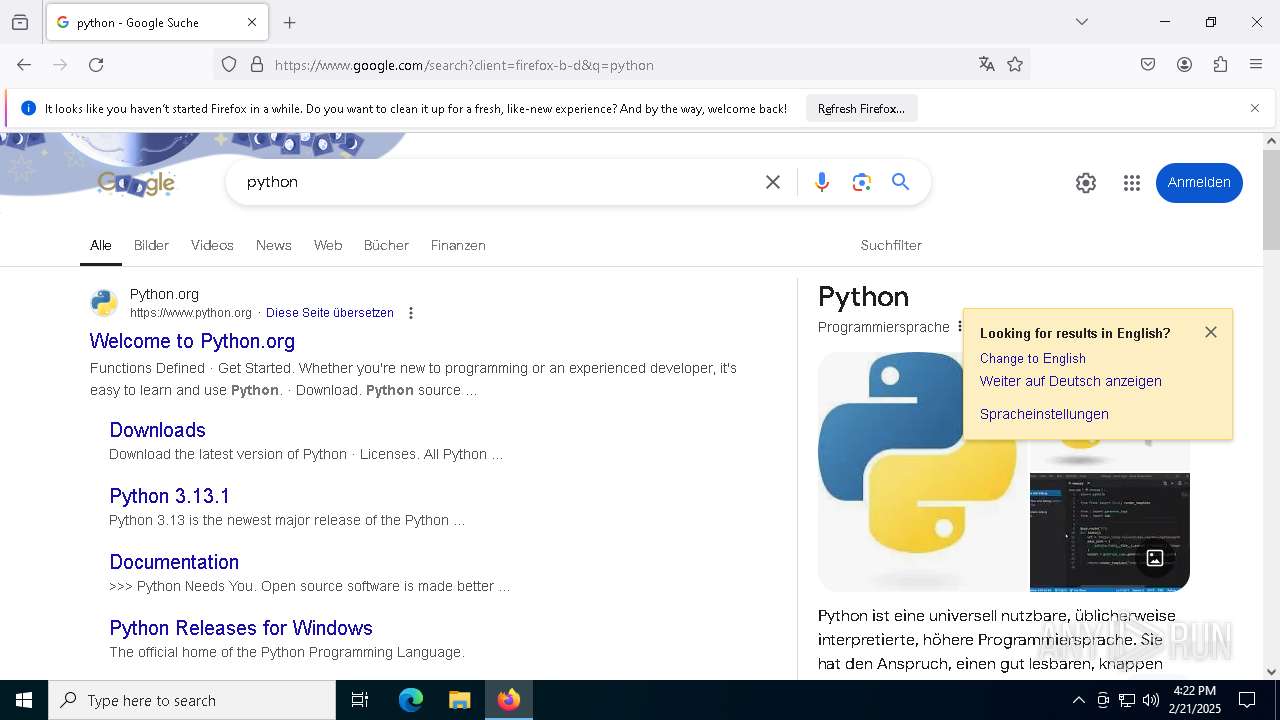Open Google quick settings gear
The width and height of the screenshot is (1280, 720).
1086,183
